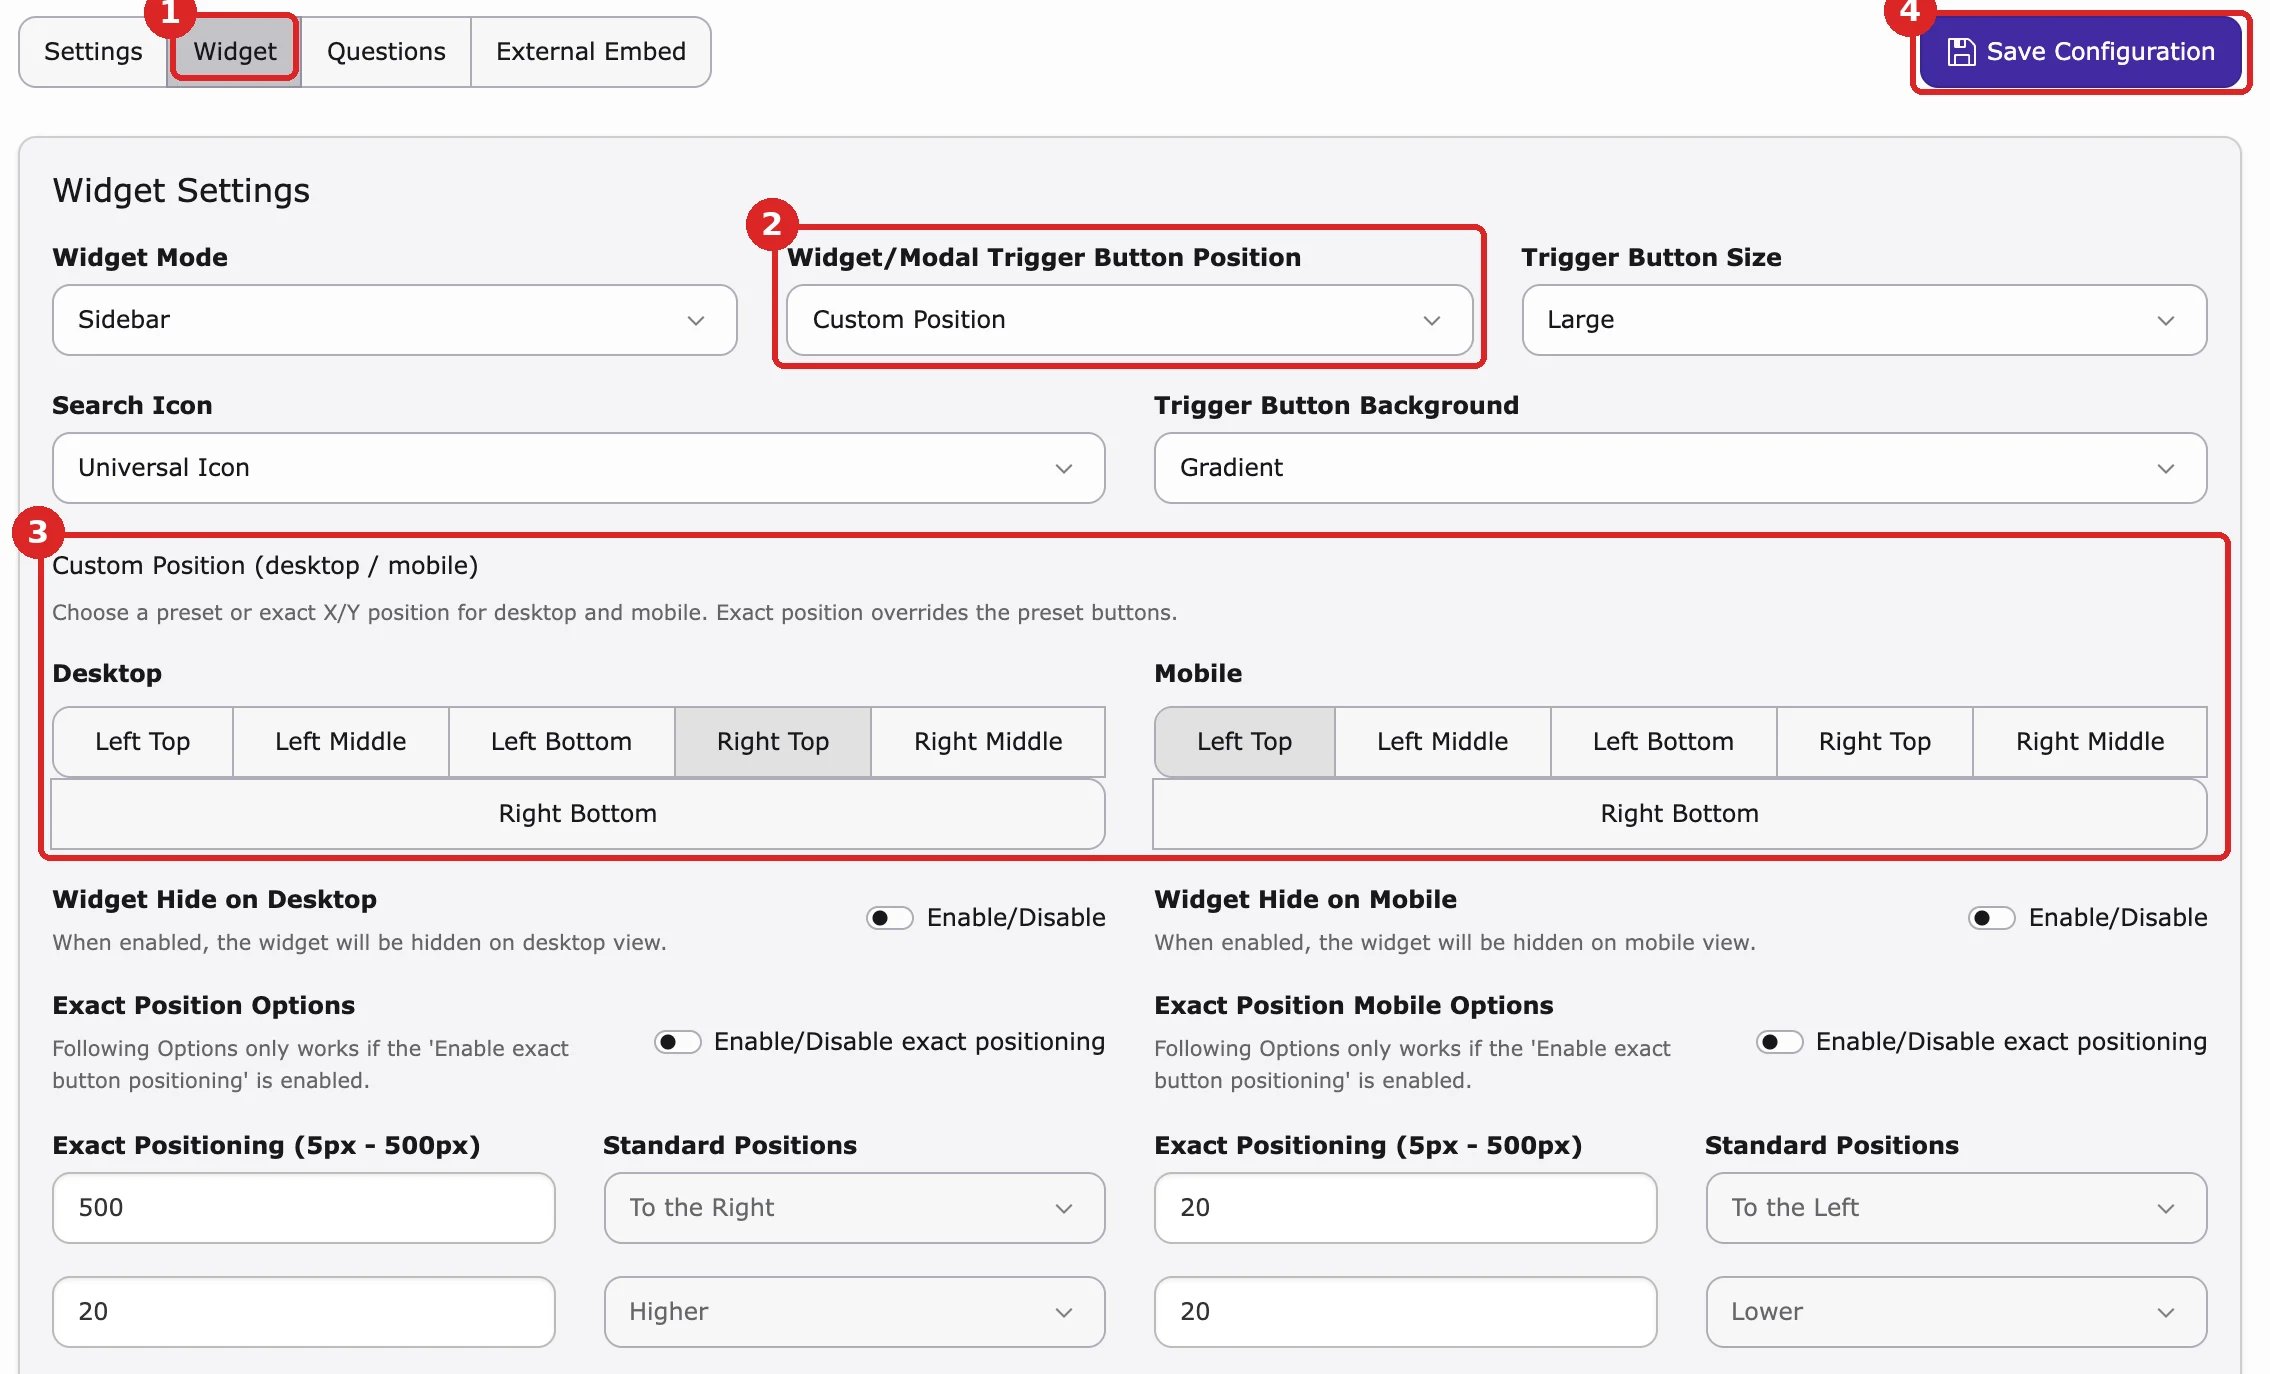
Task: Click Save Configuration button
Action: 2080,52
